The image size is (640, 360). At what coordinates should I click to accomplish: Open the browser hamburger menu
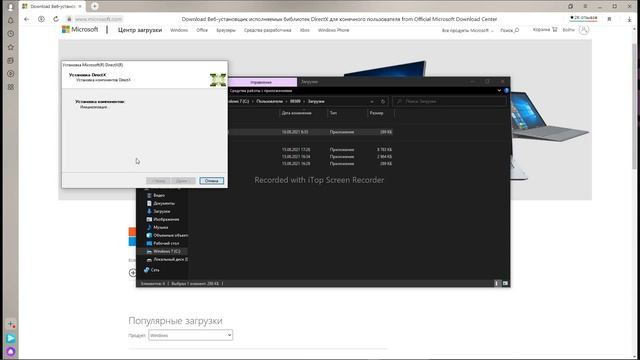[585, 7]
